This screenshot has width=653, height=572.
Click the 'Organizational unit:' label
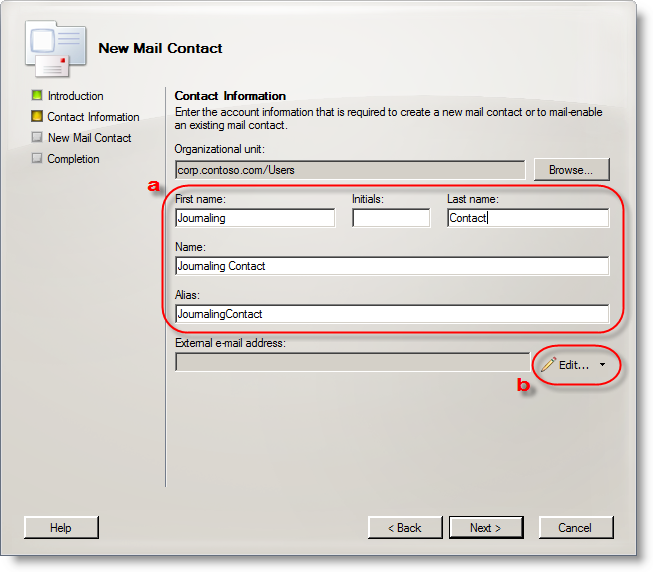(219, 149)
